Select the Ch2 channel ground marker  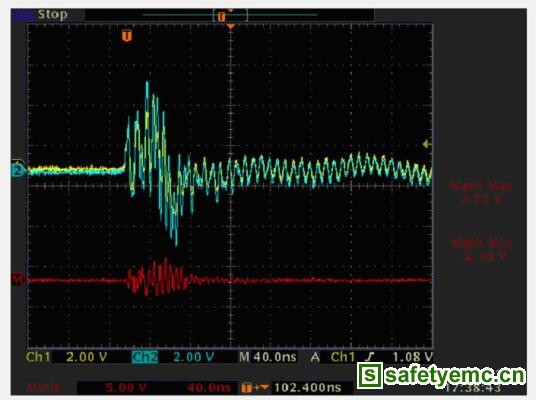click(17, 170)
